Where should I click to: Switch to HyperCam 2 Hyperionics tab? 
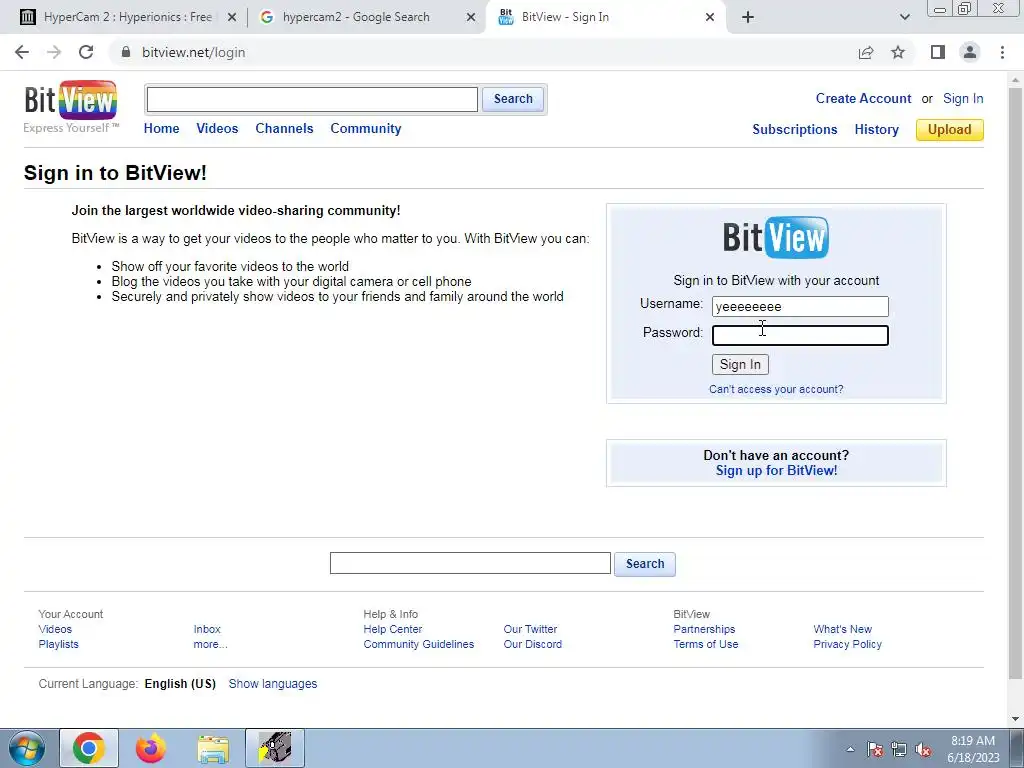pos(127,18)
